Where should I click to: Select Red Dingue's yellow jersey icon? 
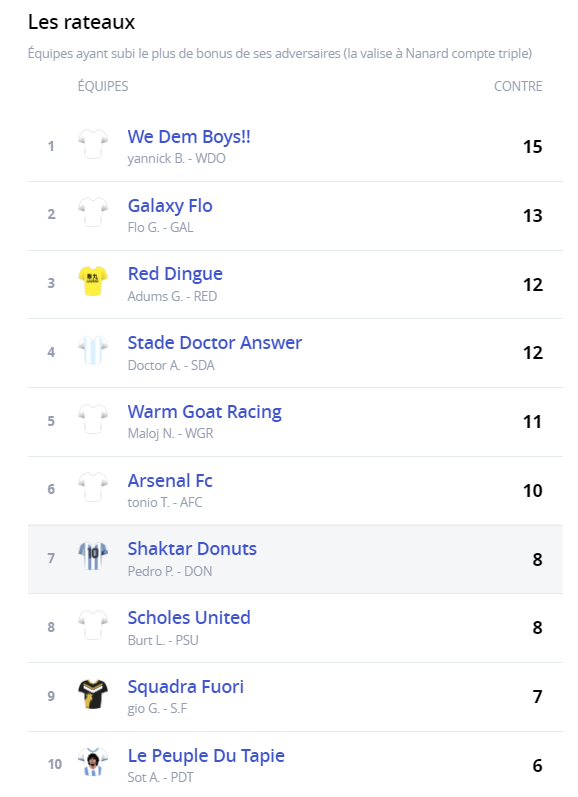(93, 281)
